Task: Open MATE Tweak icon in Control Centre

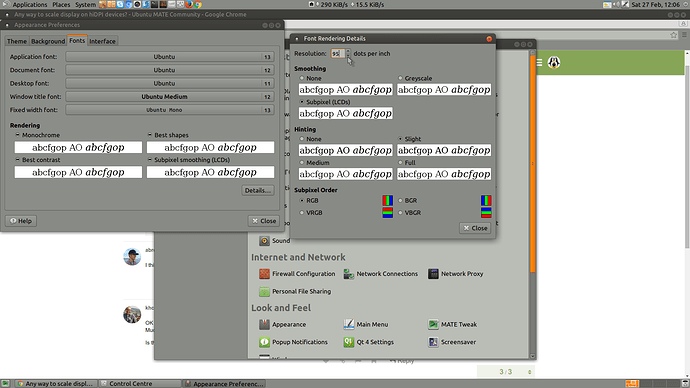Action: click(x=433, y=324)
